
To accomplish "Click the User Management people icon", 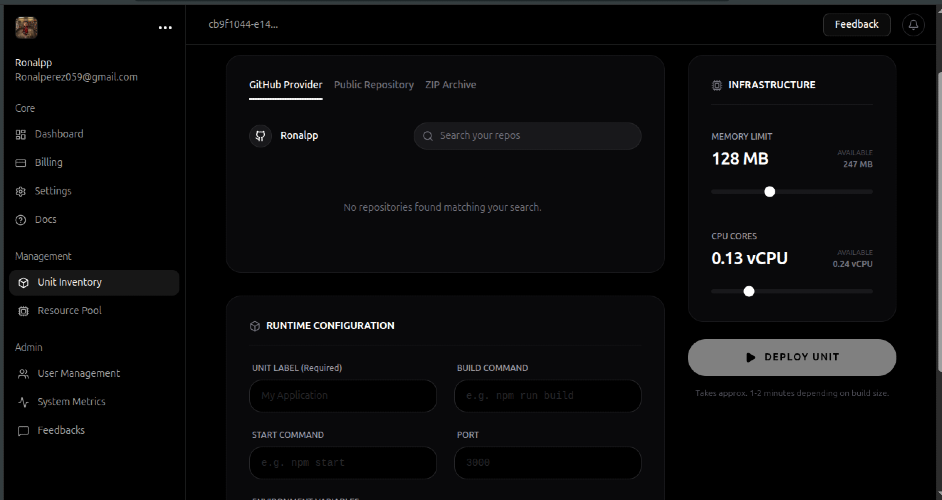I will click(24, 374).
